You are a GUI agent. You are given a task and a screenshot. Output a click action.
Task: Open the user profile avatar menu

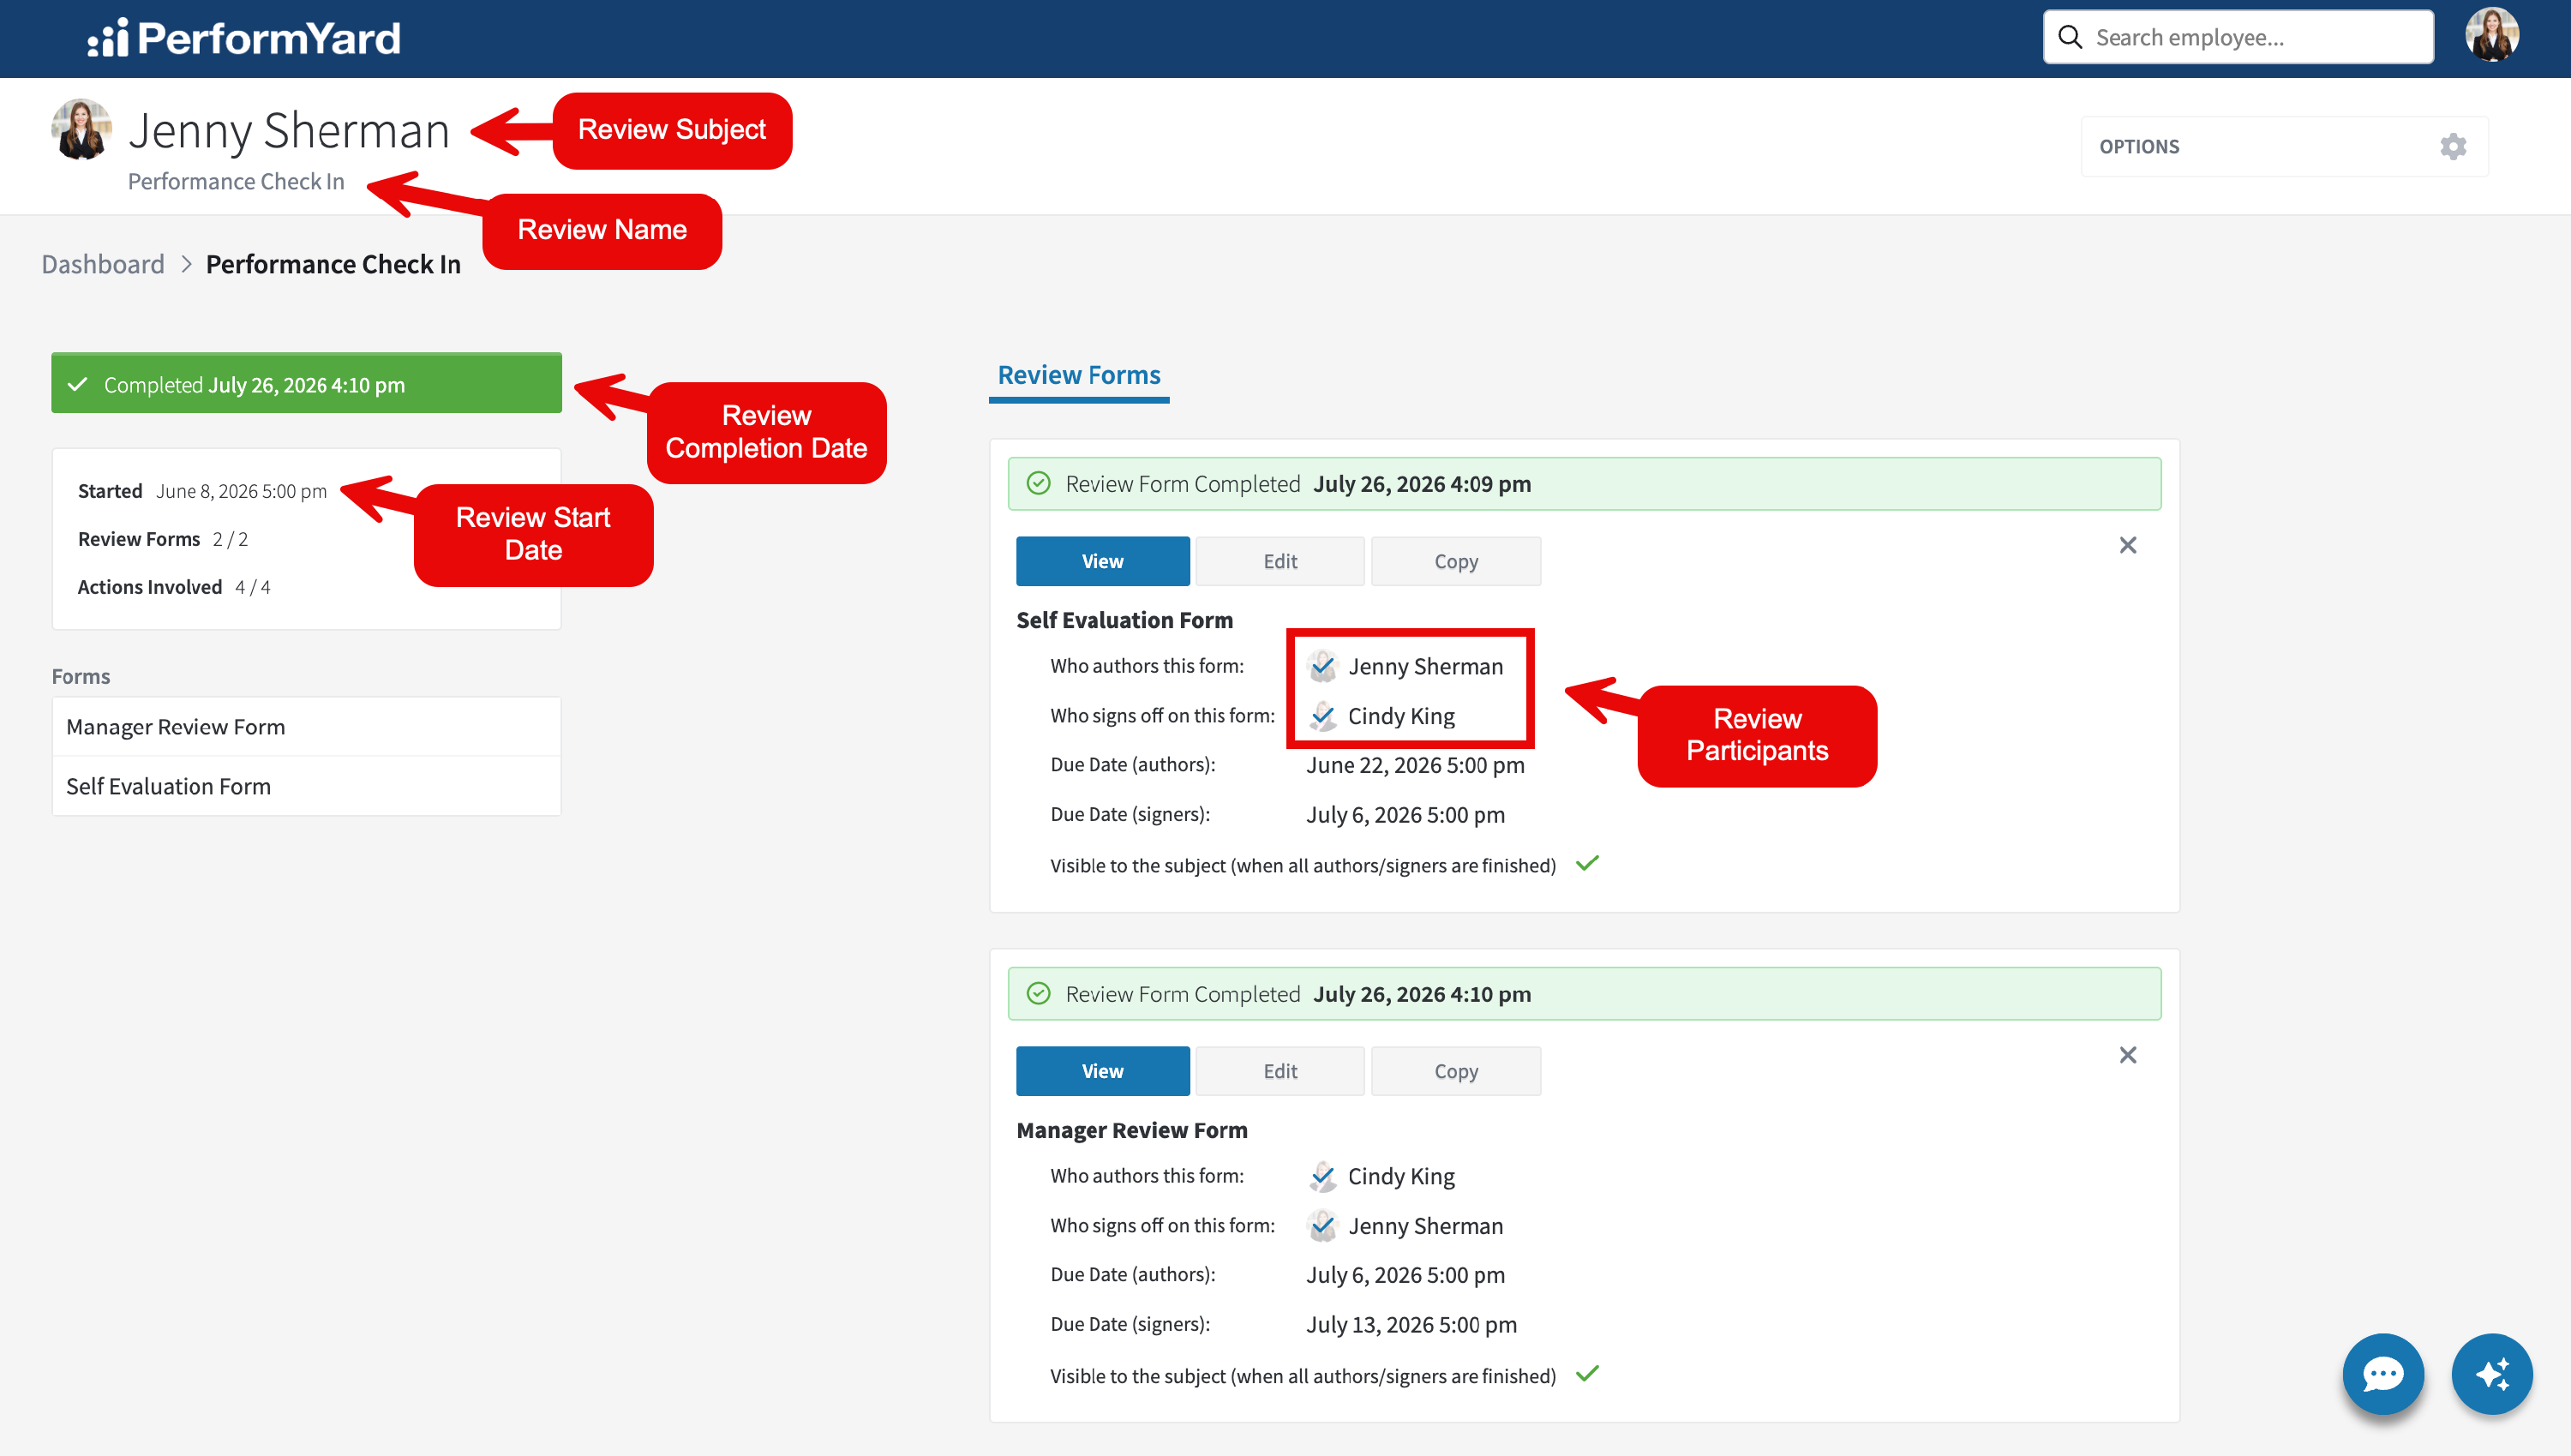(x=2491, y=36)
